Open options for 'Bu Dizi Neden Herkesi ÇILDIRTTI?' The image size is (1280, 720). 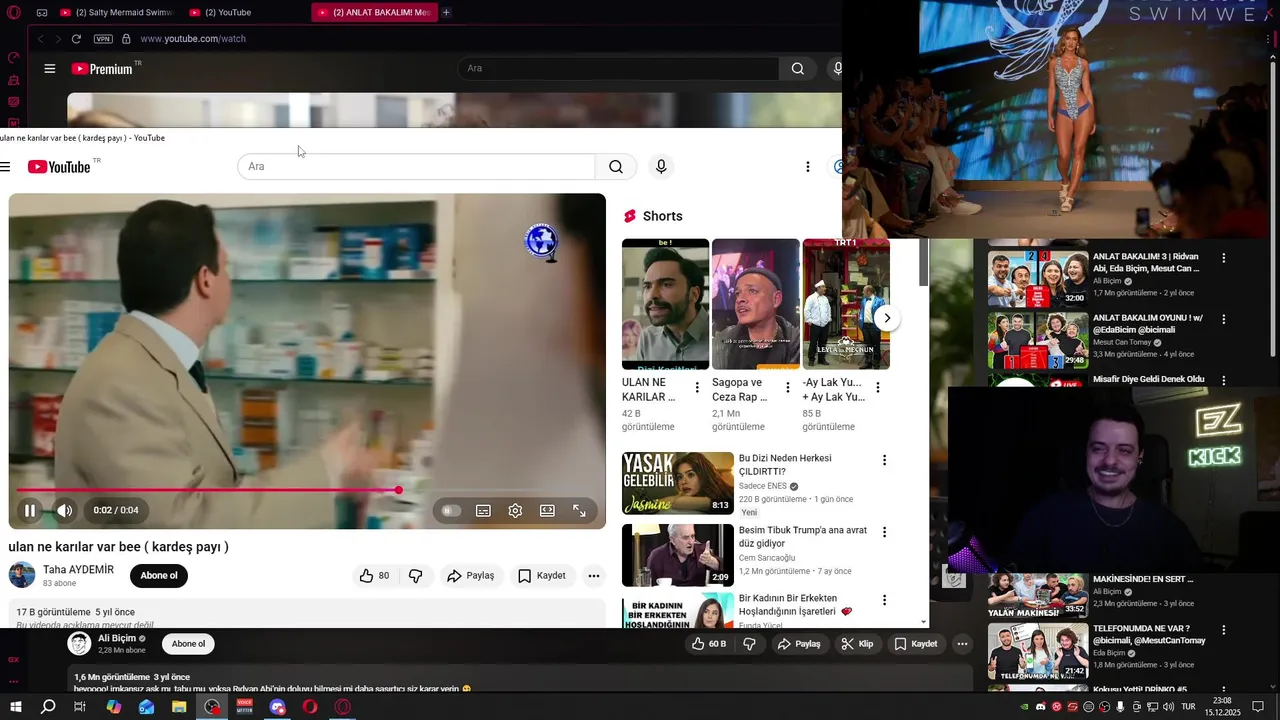tap(884, 460)
